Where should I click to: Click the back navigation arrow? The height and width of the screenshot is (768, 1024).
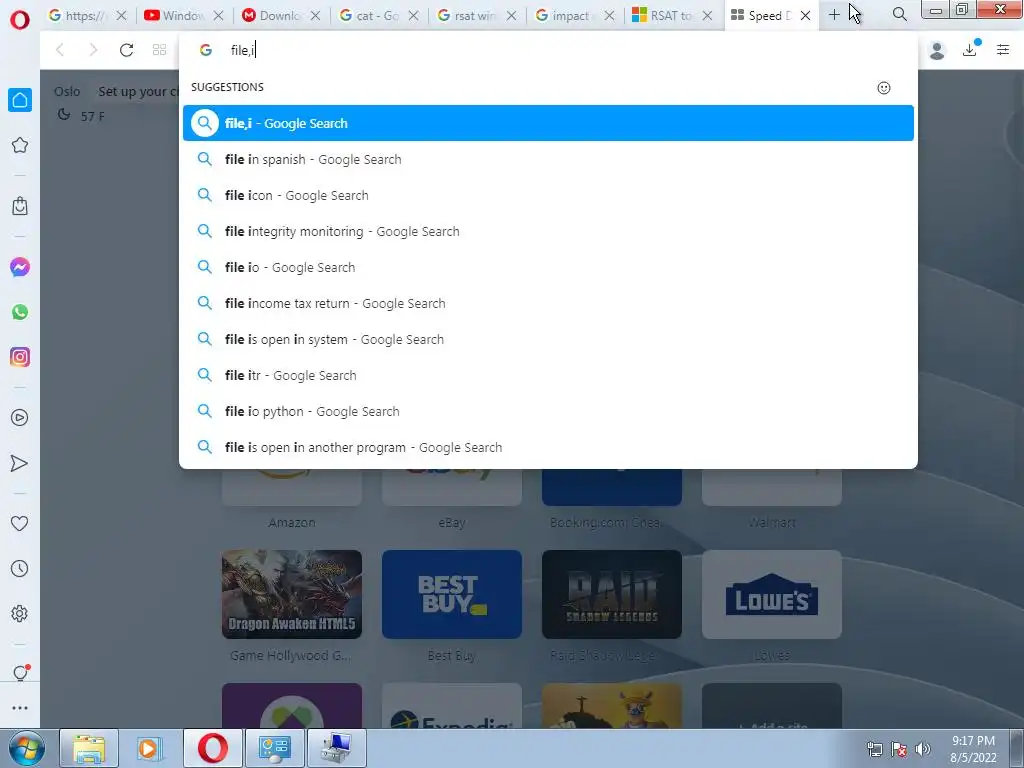60,50
